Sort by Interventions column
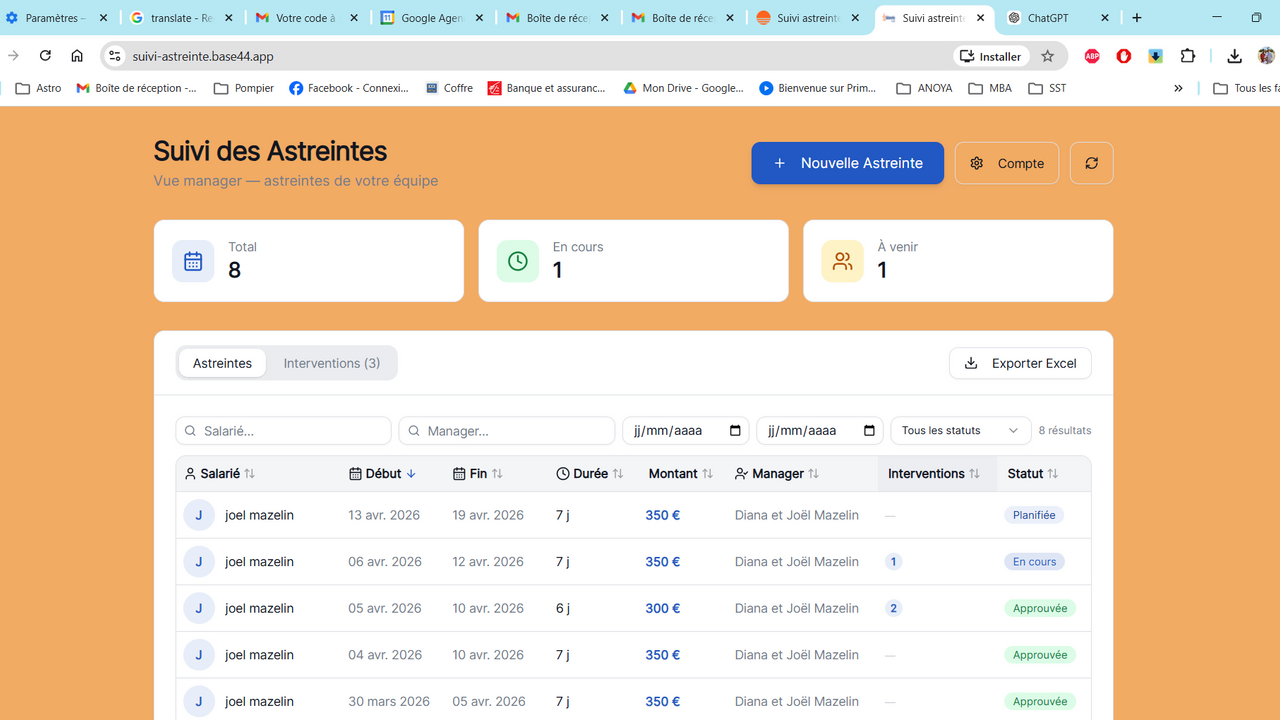The width and height of the screenshot is (1280, 720). pos(934,474)
